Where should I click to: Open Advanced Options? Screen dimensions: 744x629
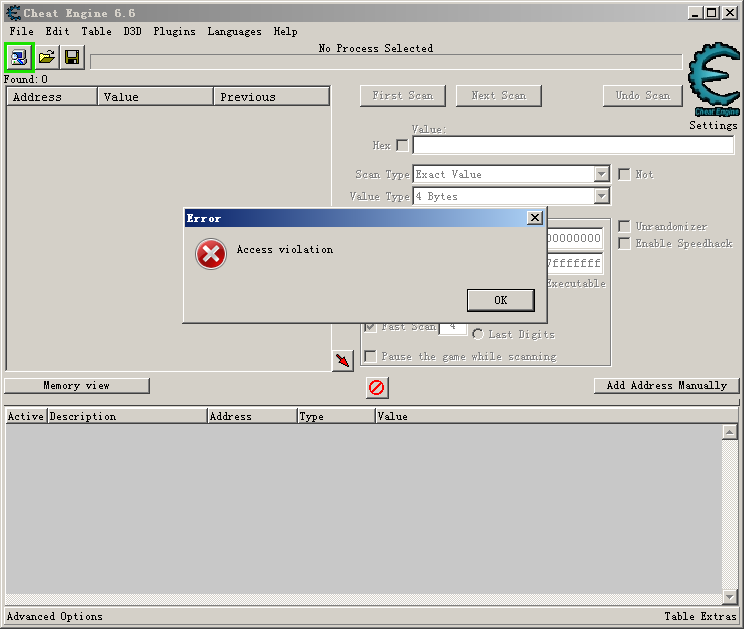(55, 617)
